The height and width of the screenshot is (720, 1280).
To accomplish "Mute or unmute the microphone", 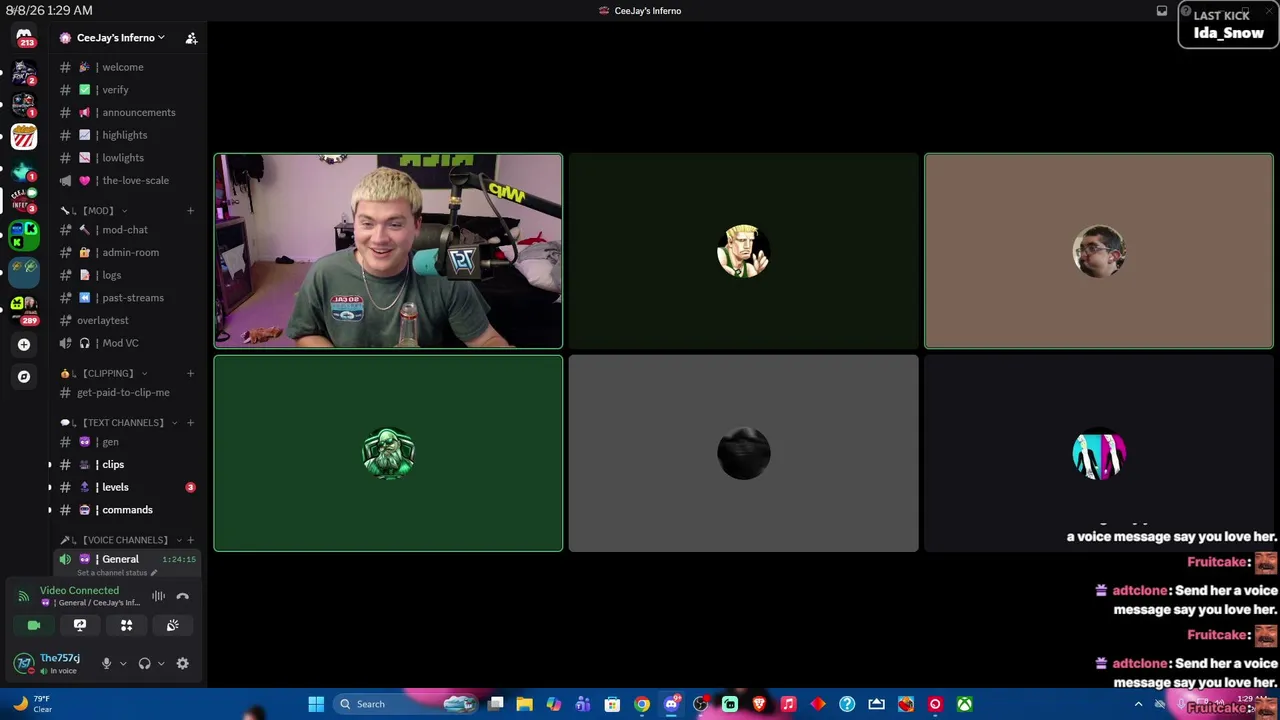I will coord(106,663).
